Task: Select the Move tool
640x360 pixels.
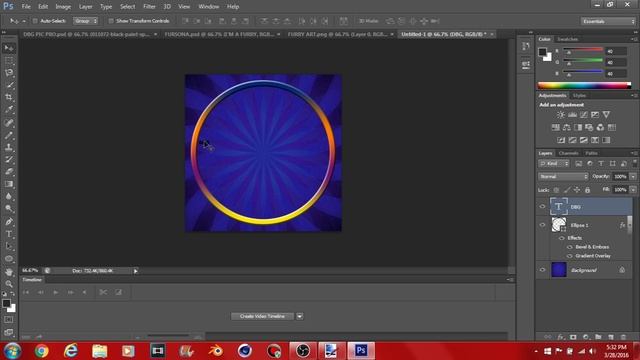Action: [x=9, y=48]
